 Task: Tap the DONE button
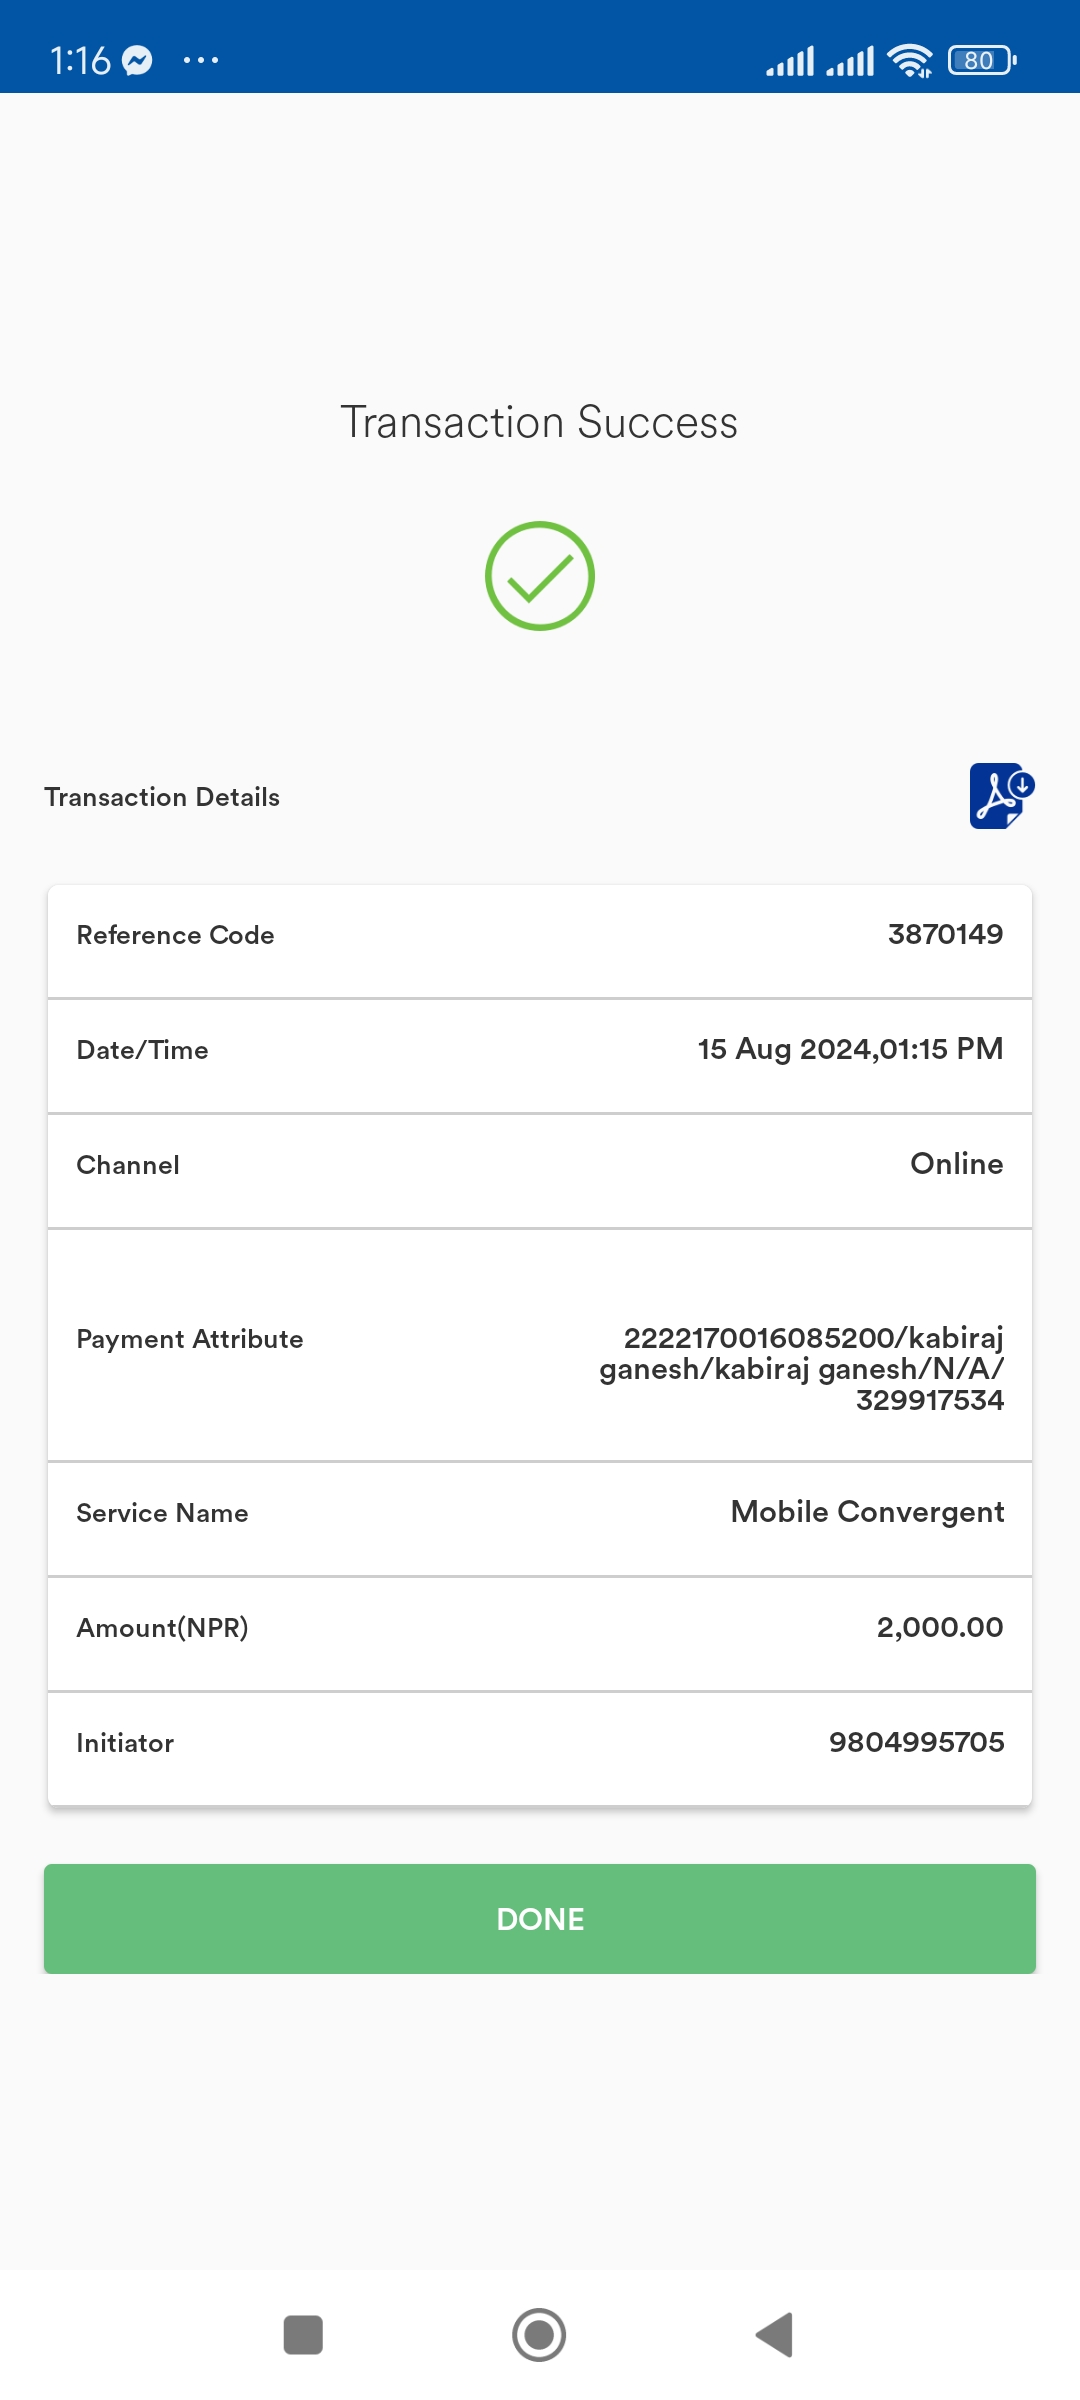540,1918
